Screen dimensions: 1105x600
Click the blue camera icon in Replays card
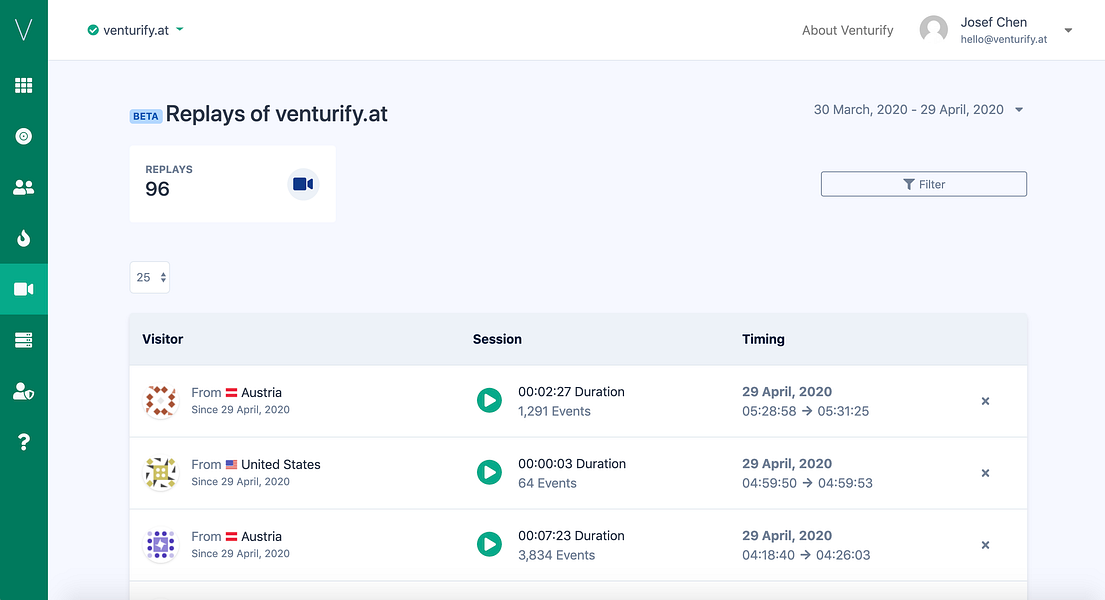tap(304, 184)
